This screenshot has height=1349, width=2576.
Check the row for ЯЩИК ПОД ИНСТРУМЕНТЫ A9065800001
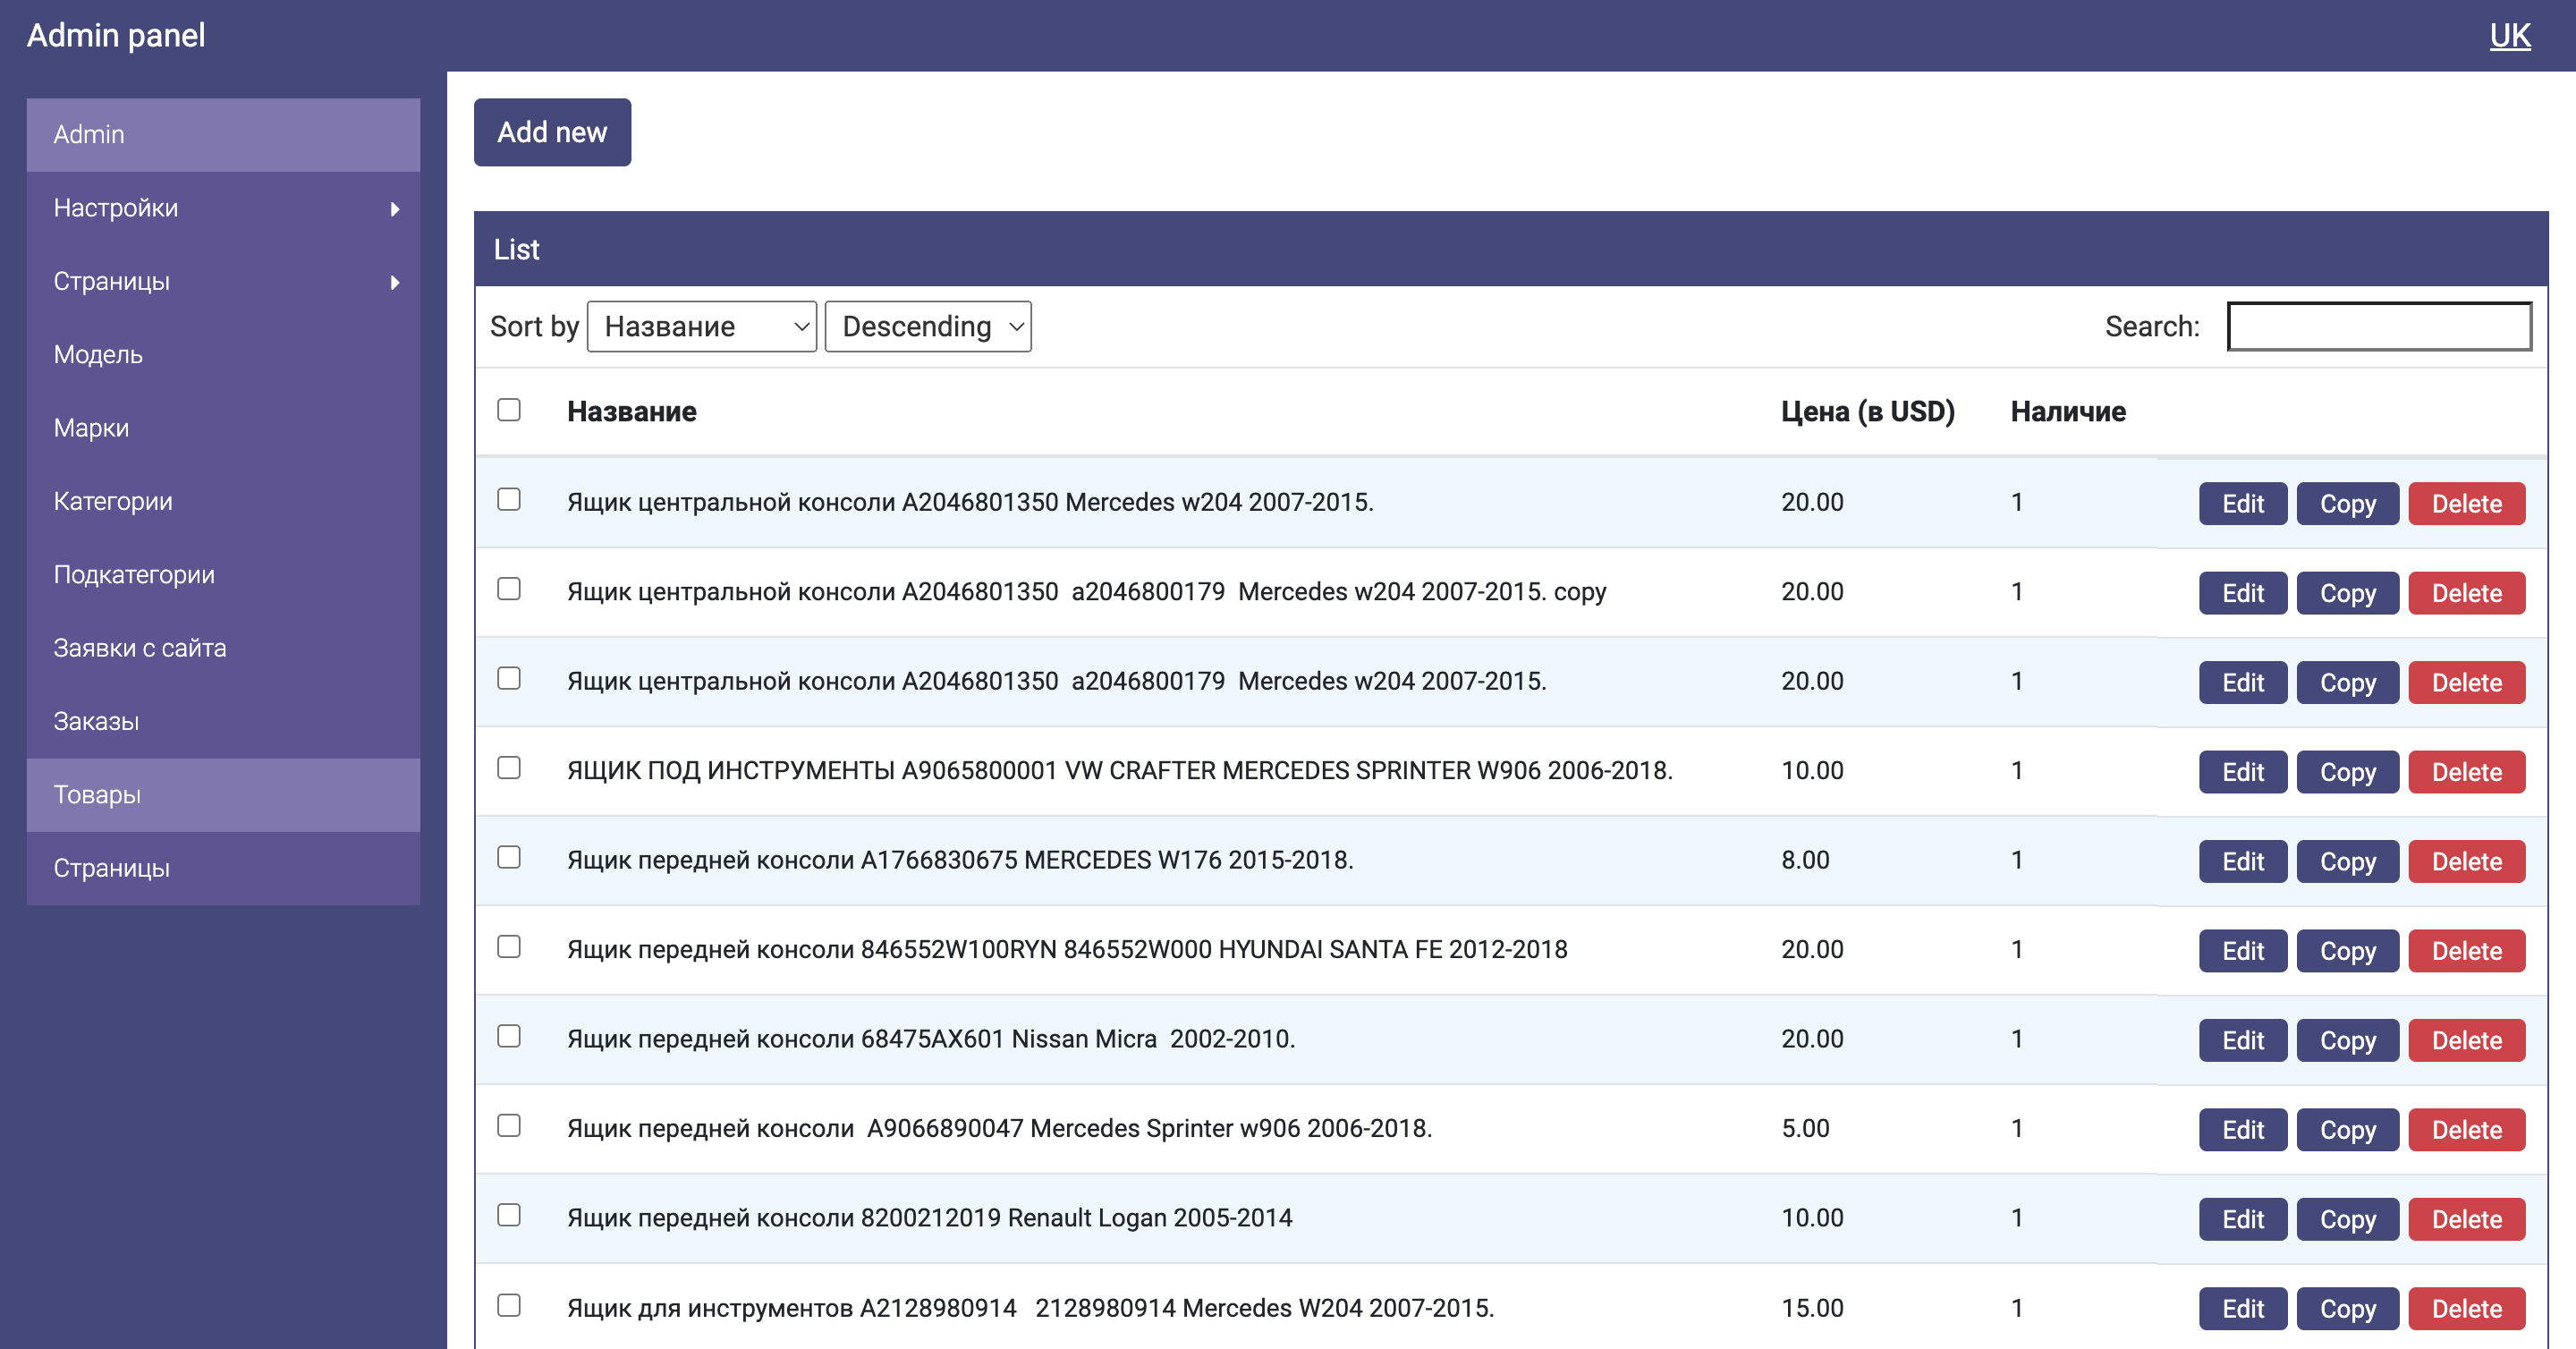[x=509, y=768]
